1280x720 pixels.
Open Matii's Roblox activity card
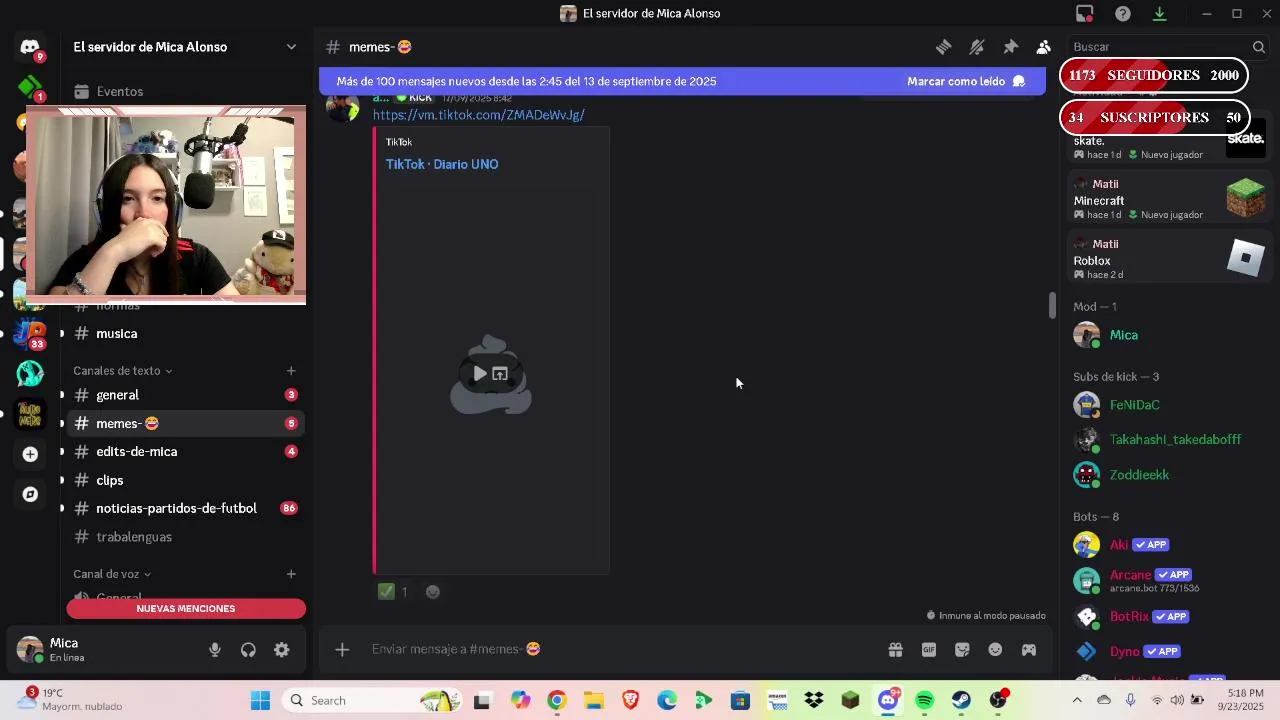[x=1168, y=259]
